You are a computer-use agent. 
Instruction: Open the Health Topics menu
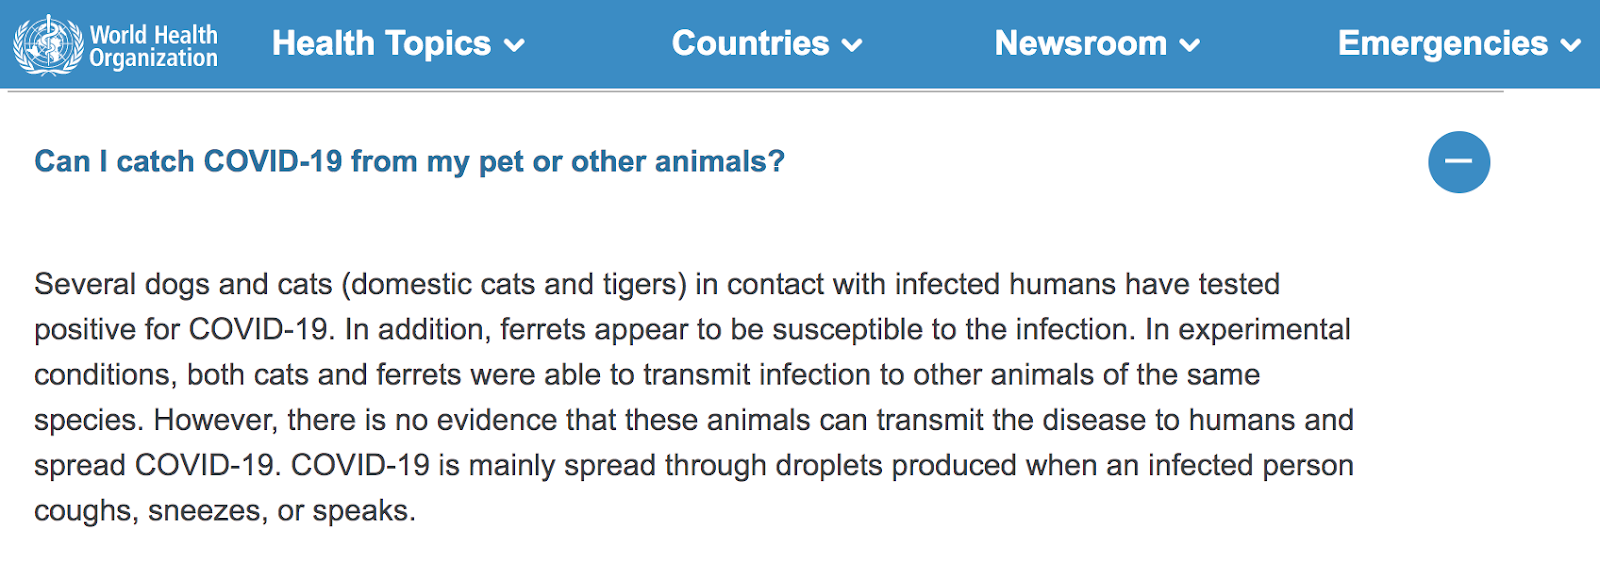[x=381, y=44]
